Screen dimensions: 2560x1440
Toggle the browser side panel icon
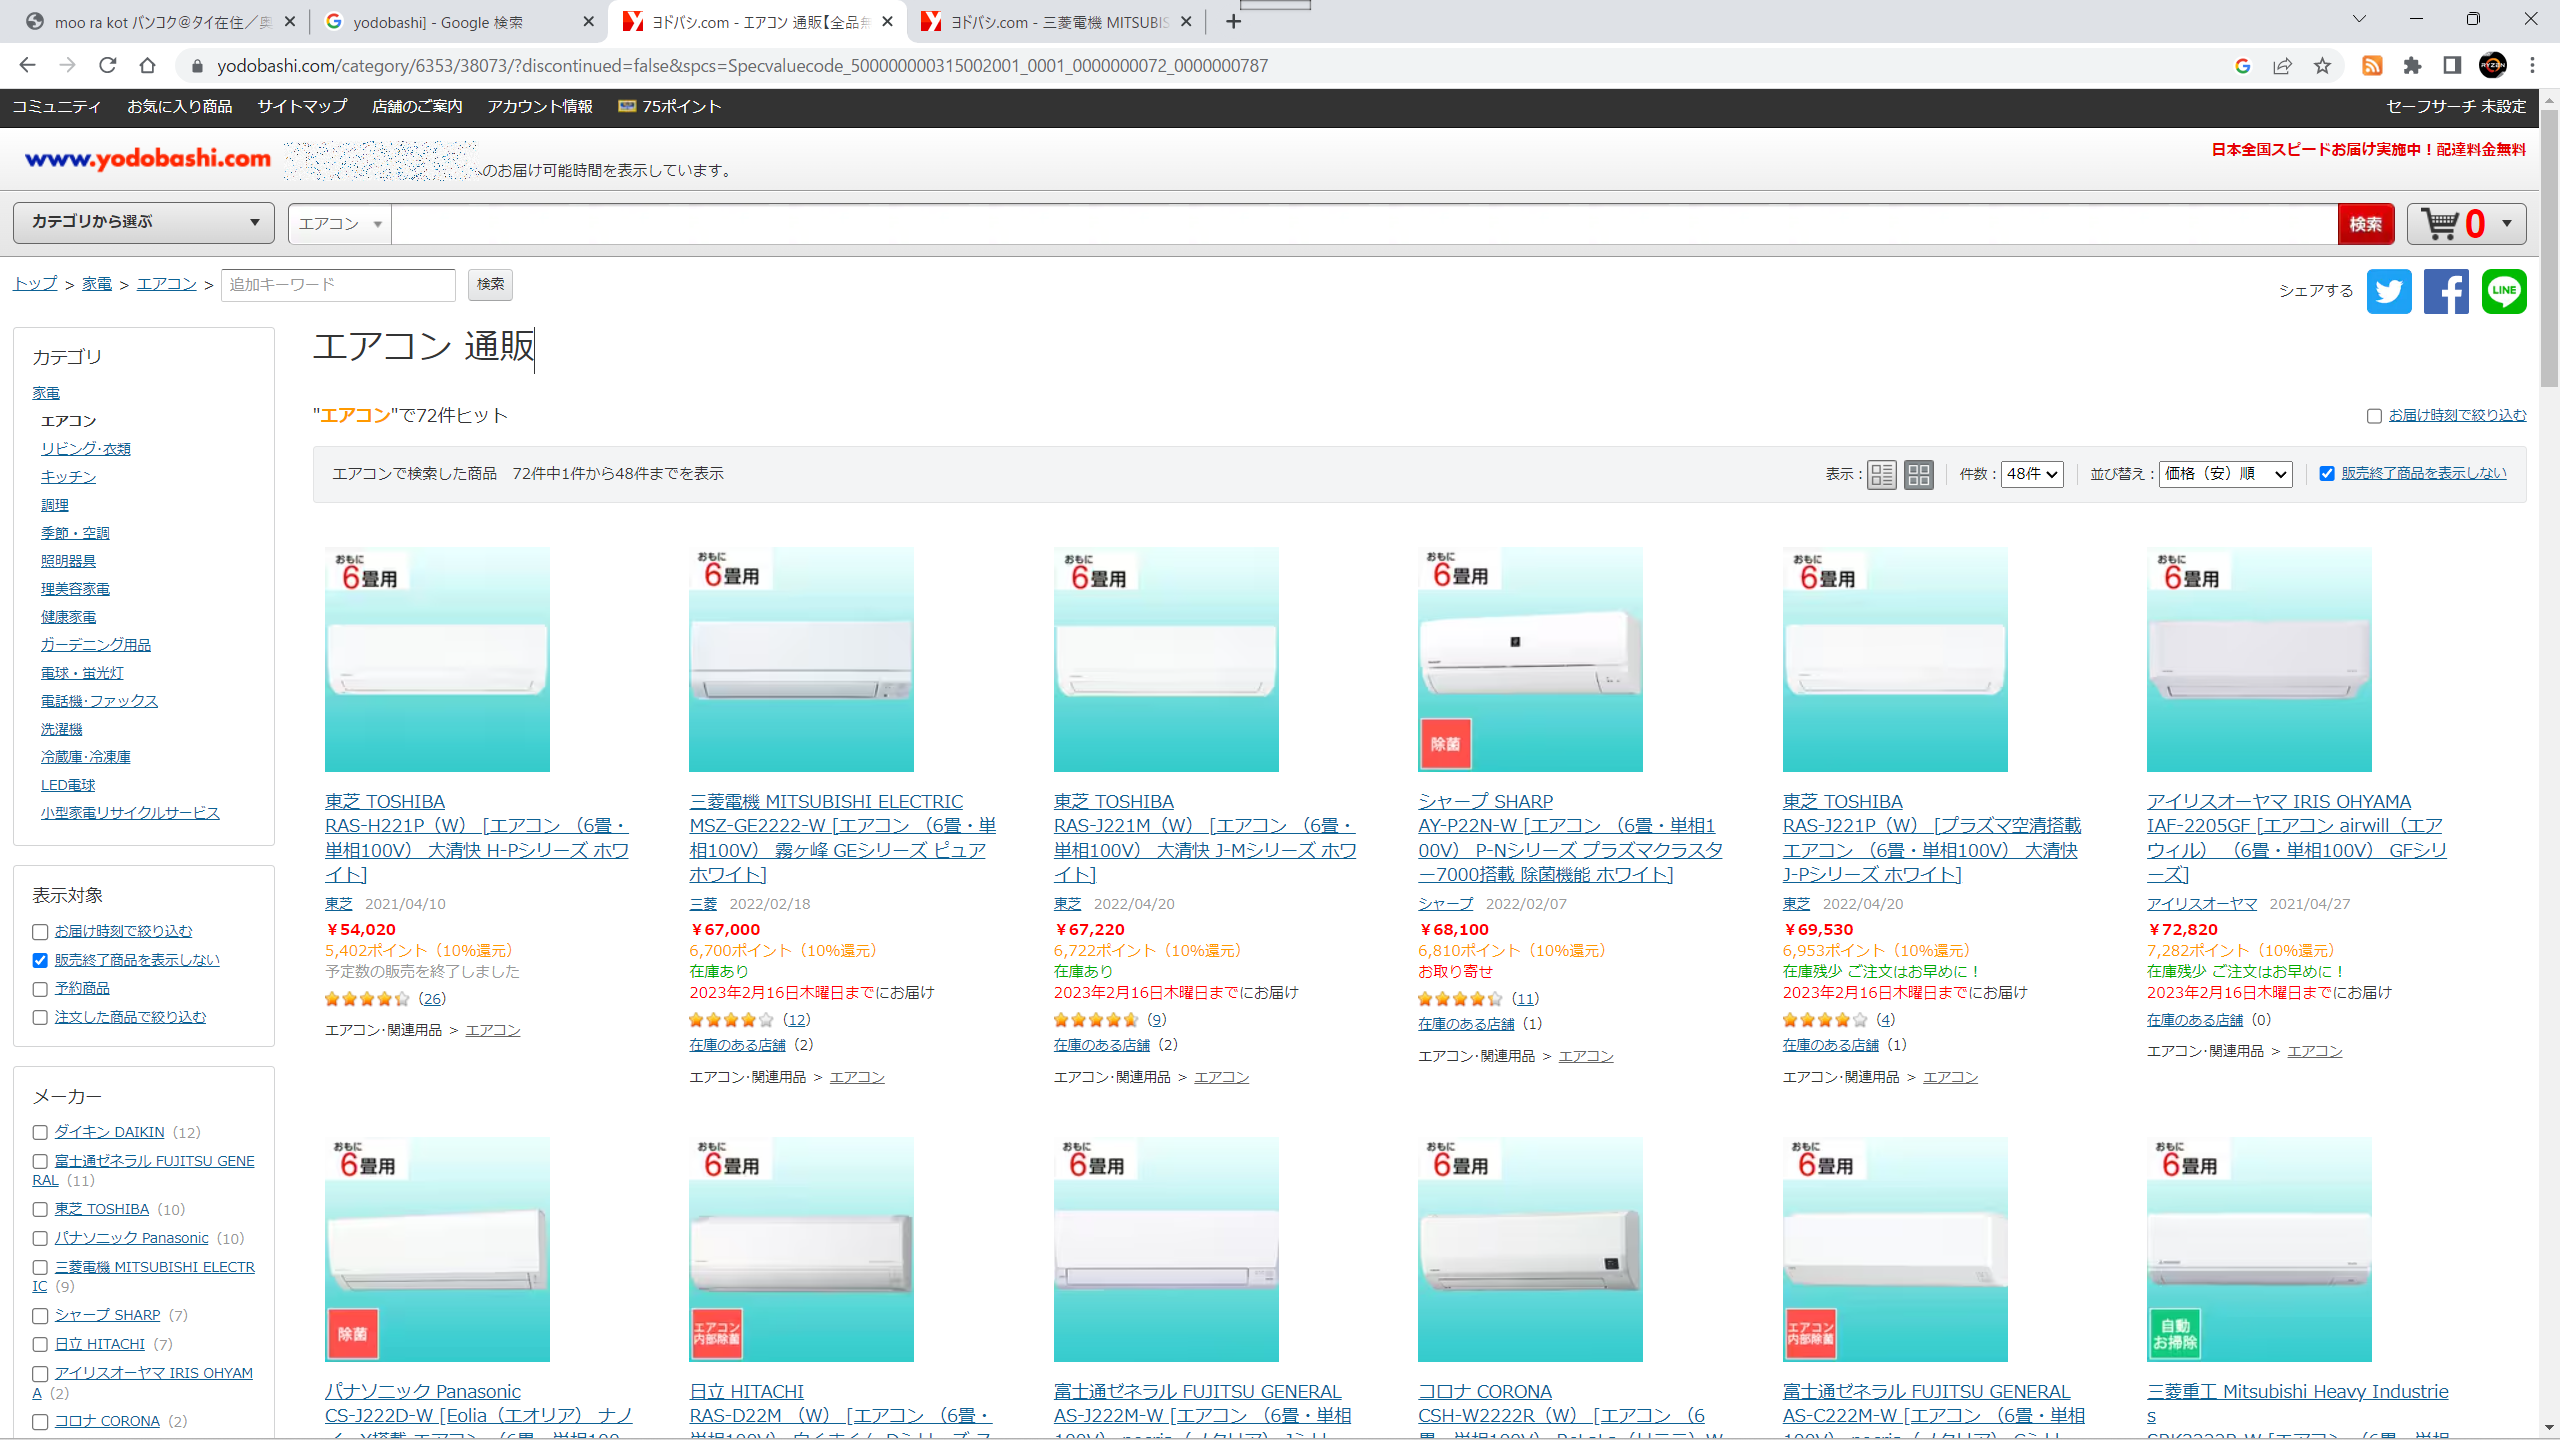(x=2452, y=66)
